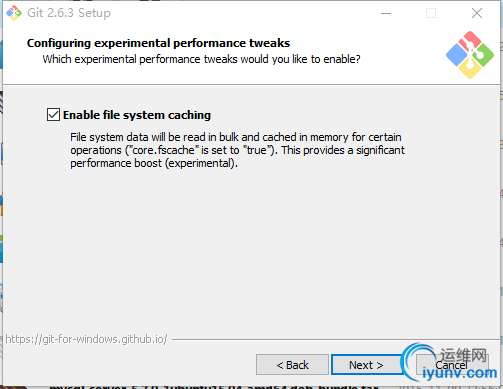Click the red diamond of the Git logo
The height and width of the screenshot is (389, 503).
click(x=470, y=41)
